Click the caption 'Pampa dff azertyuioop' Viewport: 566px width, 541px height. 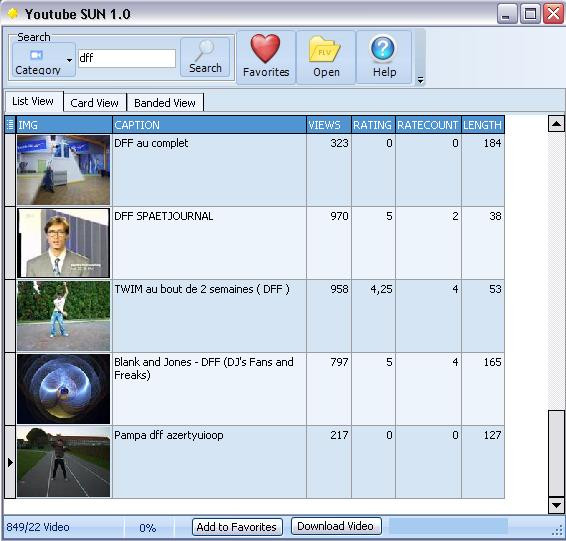[169, 435]
